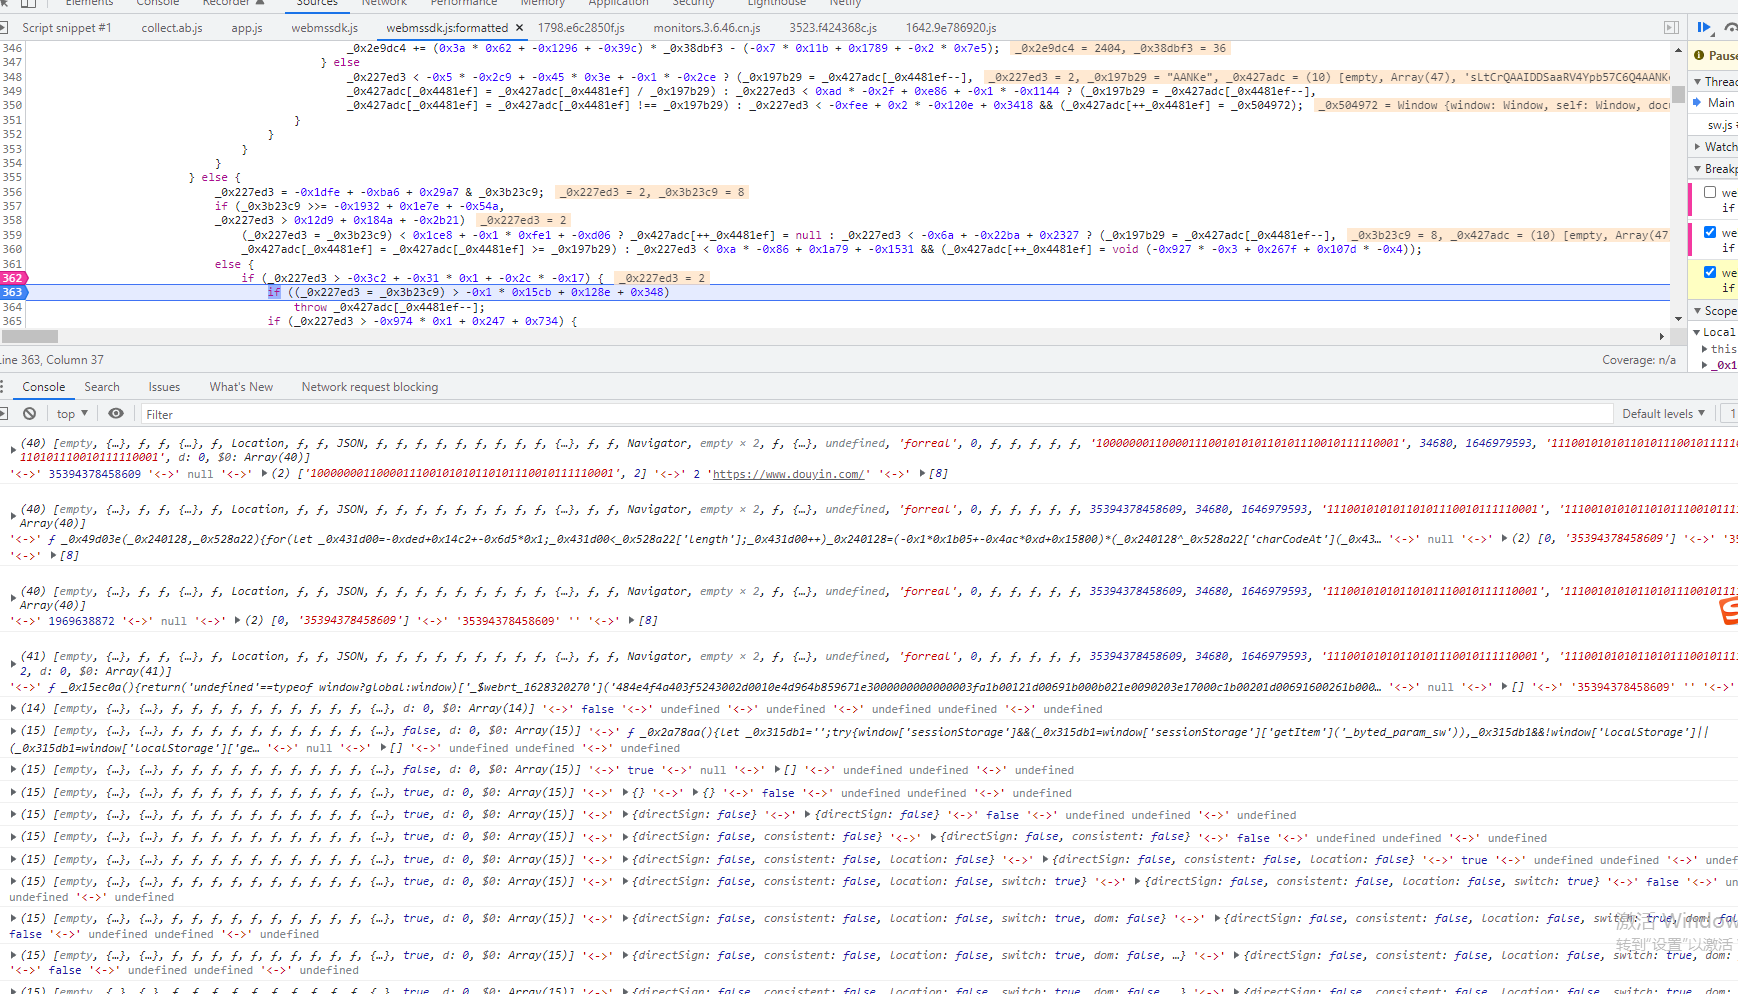
Task: Open the collect.ab.js file tab
Action: click(172, 28)
